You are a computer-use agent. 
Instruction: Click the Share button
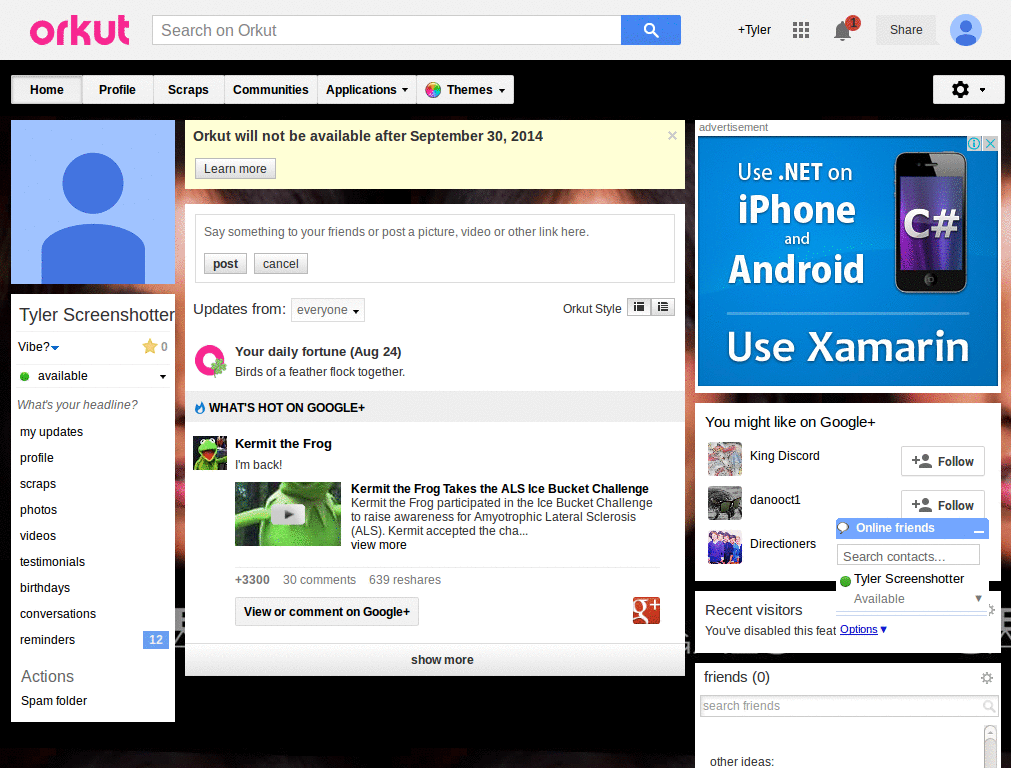(906, 30)
